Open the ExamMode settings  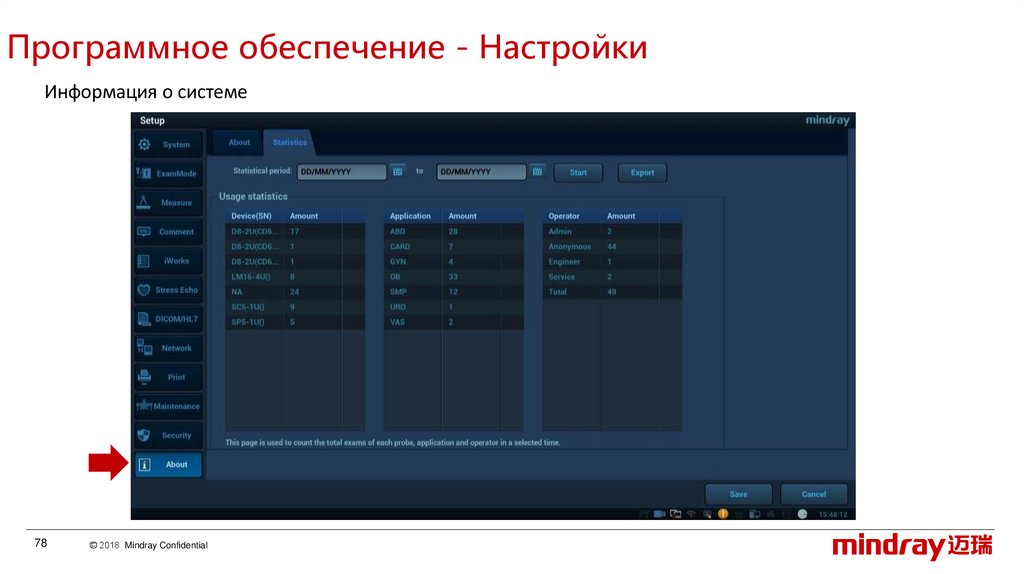tap(168, 174)
